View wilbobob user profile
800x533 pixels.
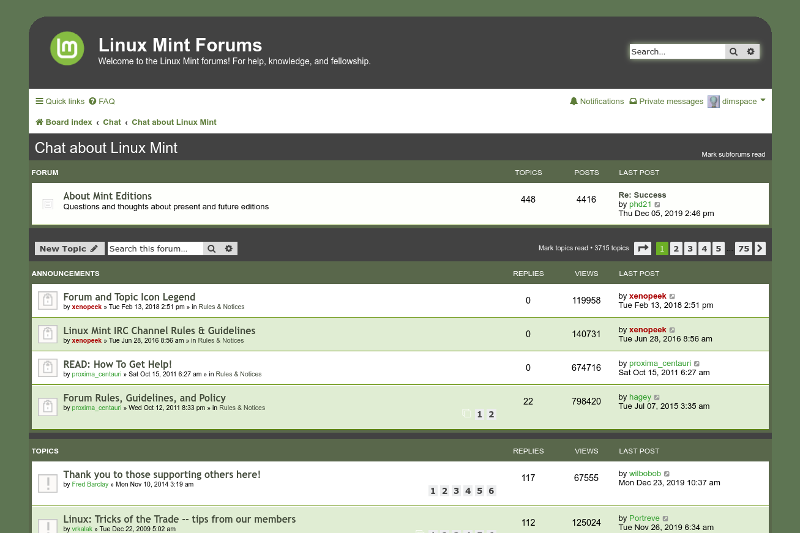[x=645, y=474]
